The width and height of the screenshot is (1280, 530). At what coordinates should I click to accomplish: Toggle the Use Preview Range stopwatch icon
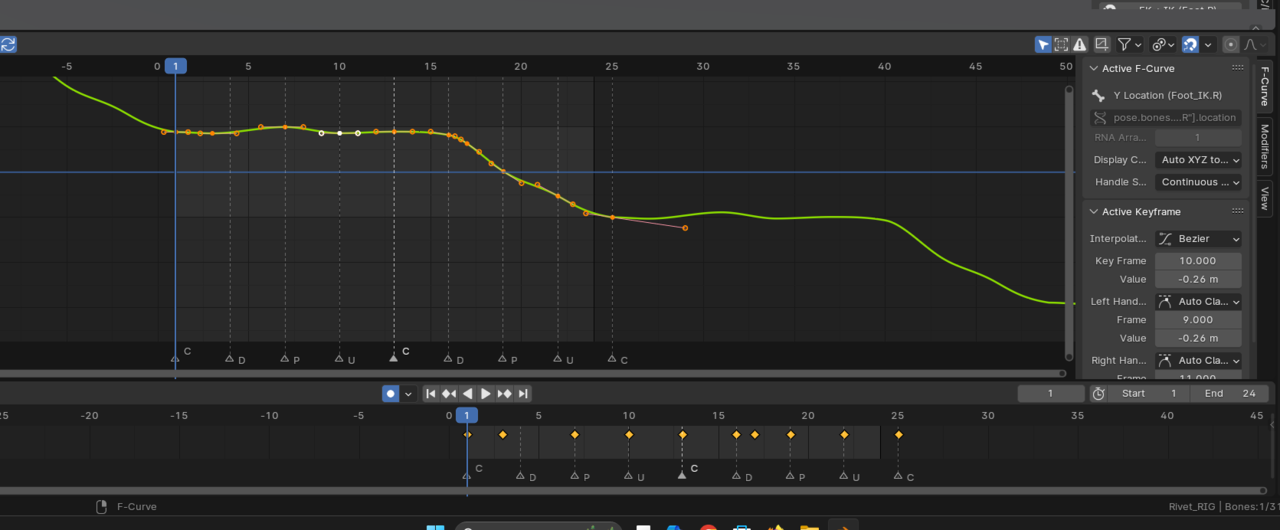point(1098,394)
